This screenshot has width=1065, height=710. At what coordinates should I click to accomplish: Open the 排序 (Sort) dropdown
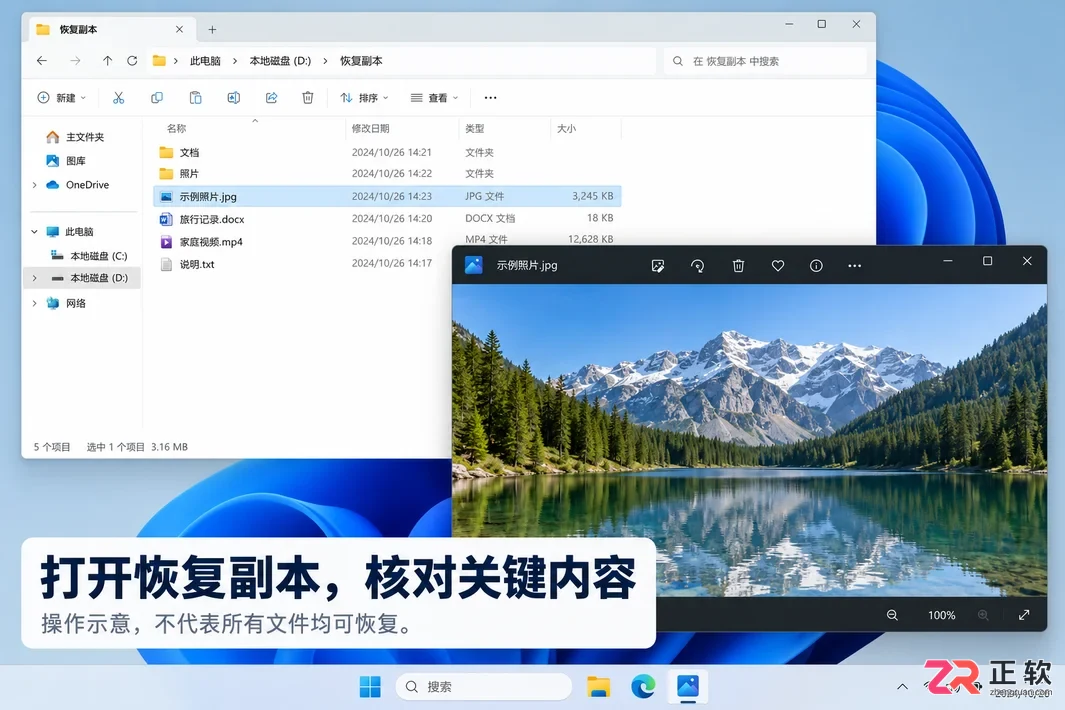365,98
